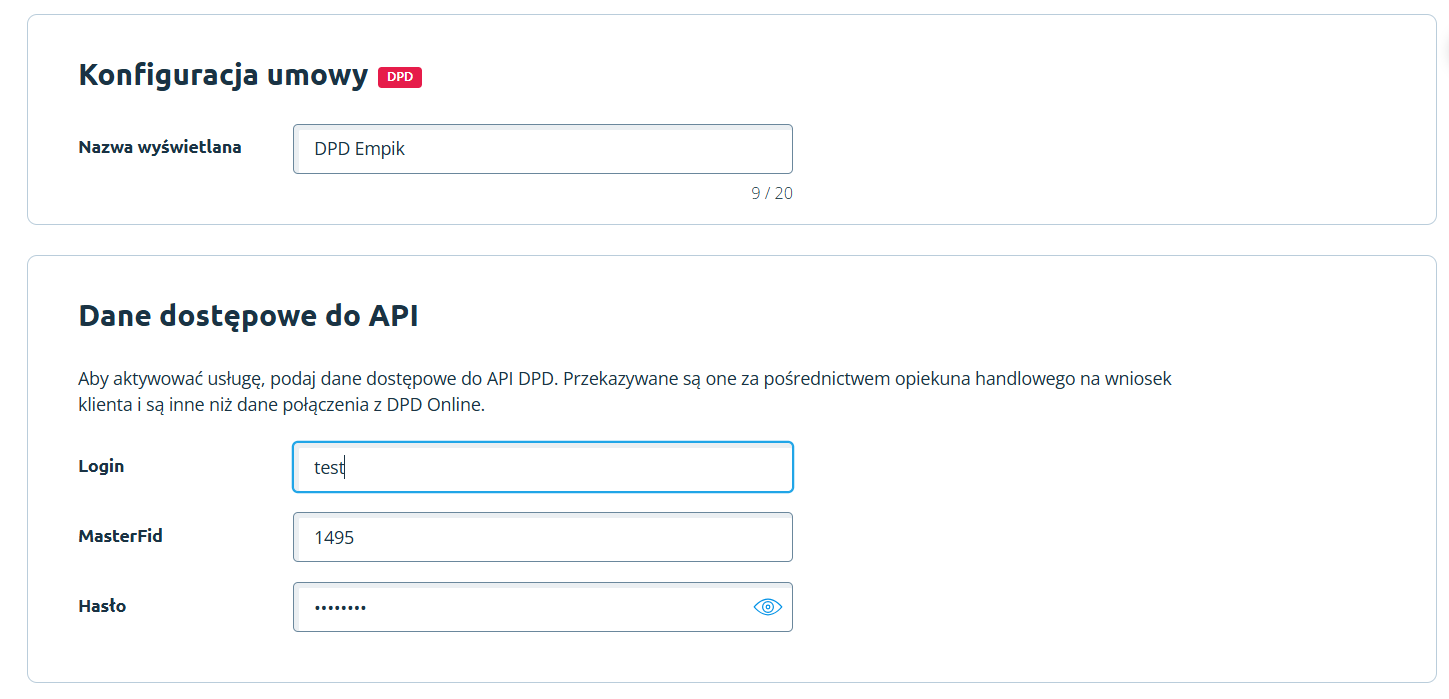Screen dimensions: 1449x699
Task: Click the 1495 value in MasterFid
Action: (x=334, y=538)
